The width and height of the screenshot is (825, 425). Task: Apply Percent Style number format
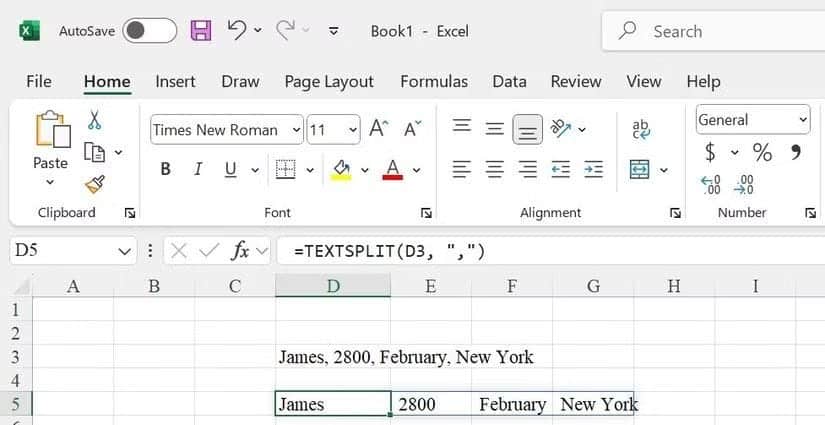(x=762, y=152)
